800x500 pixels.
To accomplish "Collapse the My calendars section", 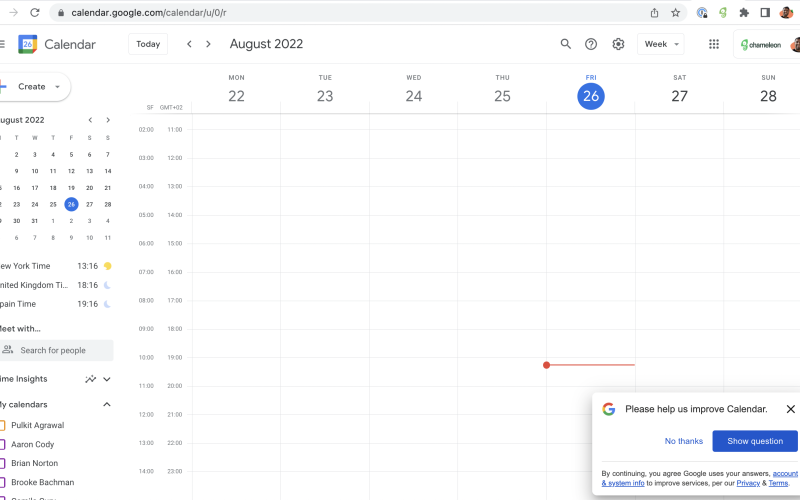I will (x=107, y=404).
